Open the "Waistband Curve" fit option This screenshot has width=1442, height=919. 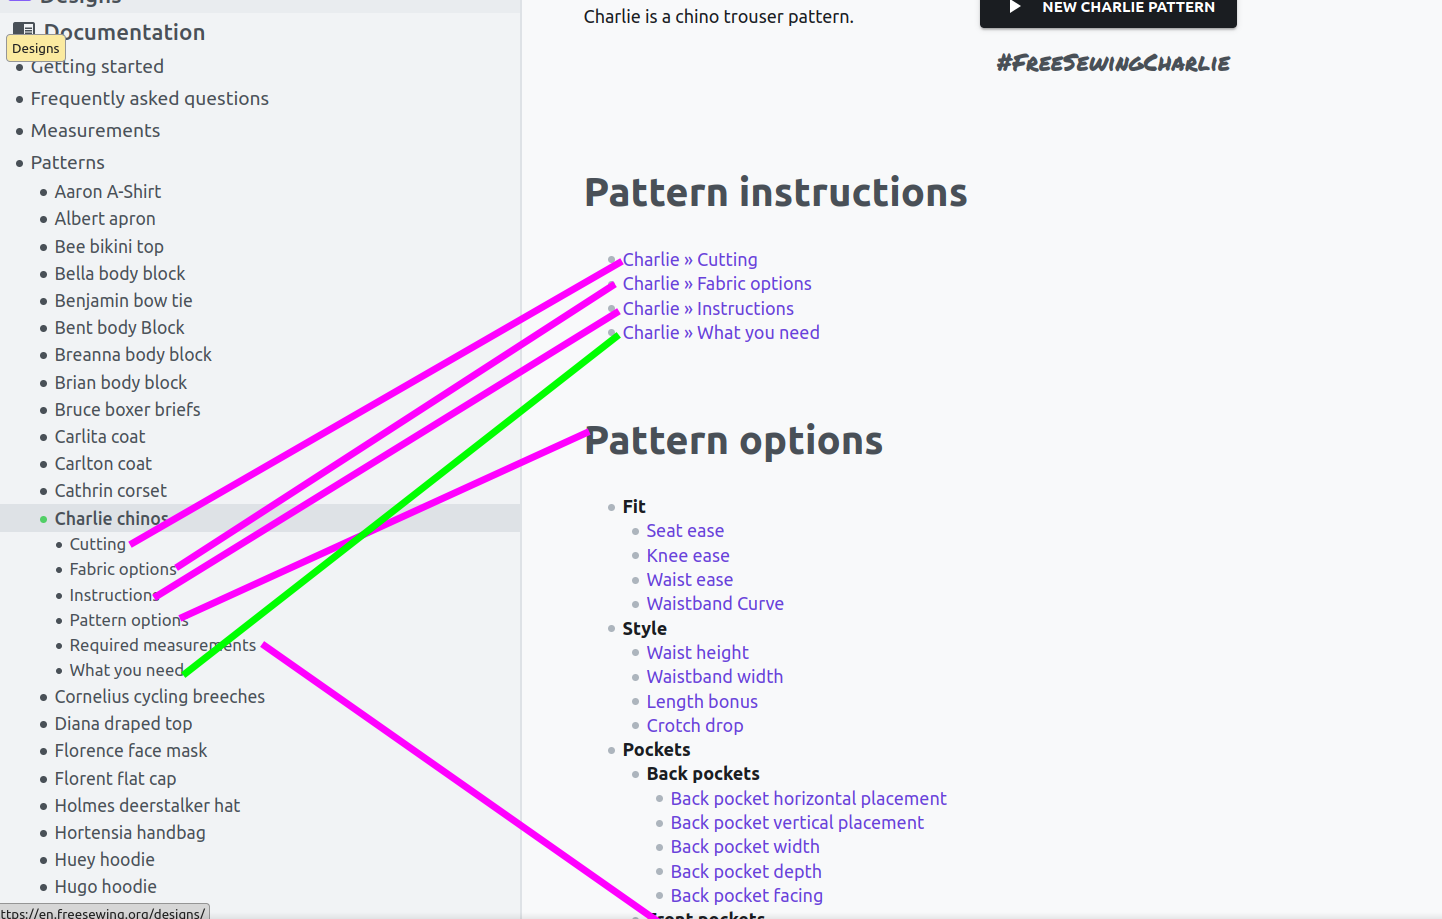715,603
